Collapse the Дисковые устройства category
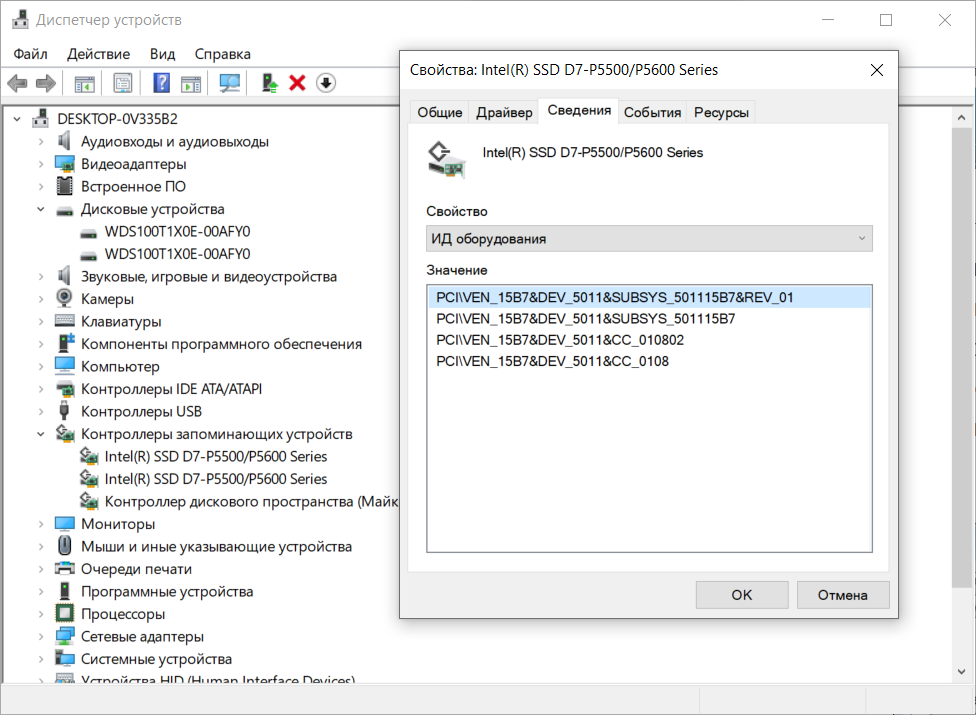Screen dimensions: 976x715 coord(41,209)
